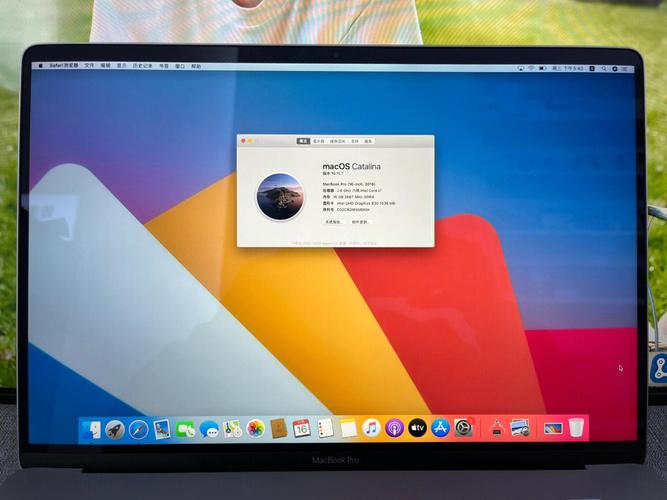
Task: Open the red-handled utility icon in Dock
Action: (496, 427)
